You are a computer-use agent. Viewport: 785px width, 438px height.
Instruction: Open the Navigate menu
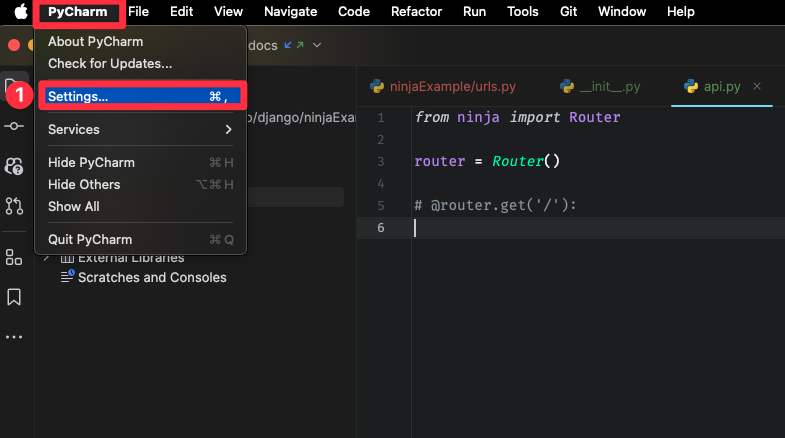[290, 12]
